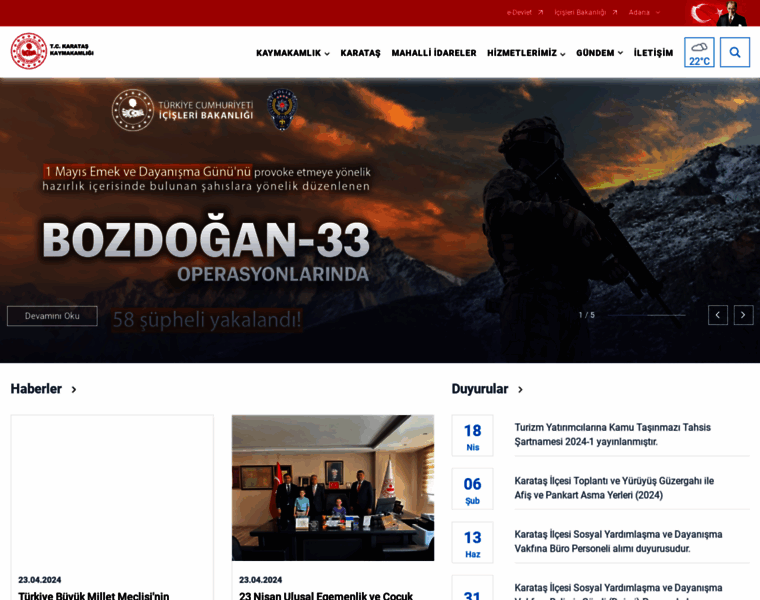Expand the Hizmetlerimiz menu
Screen dimensions: 760x600
[526, 53]
